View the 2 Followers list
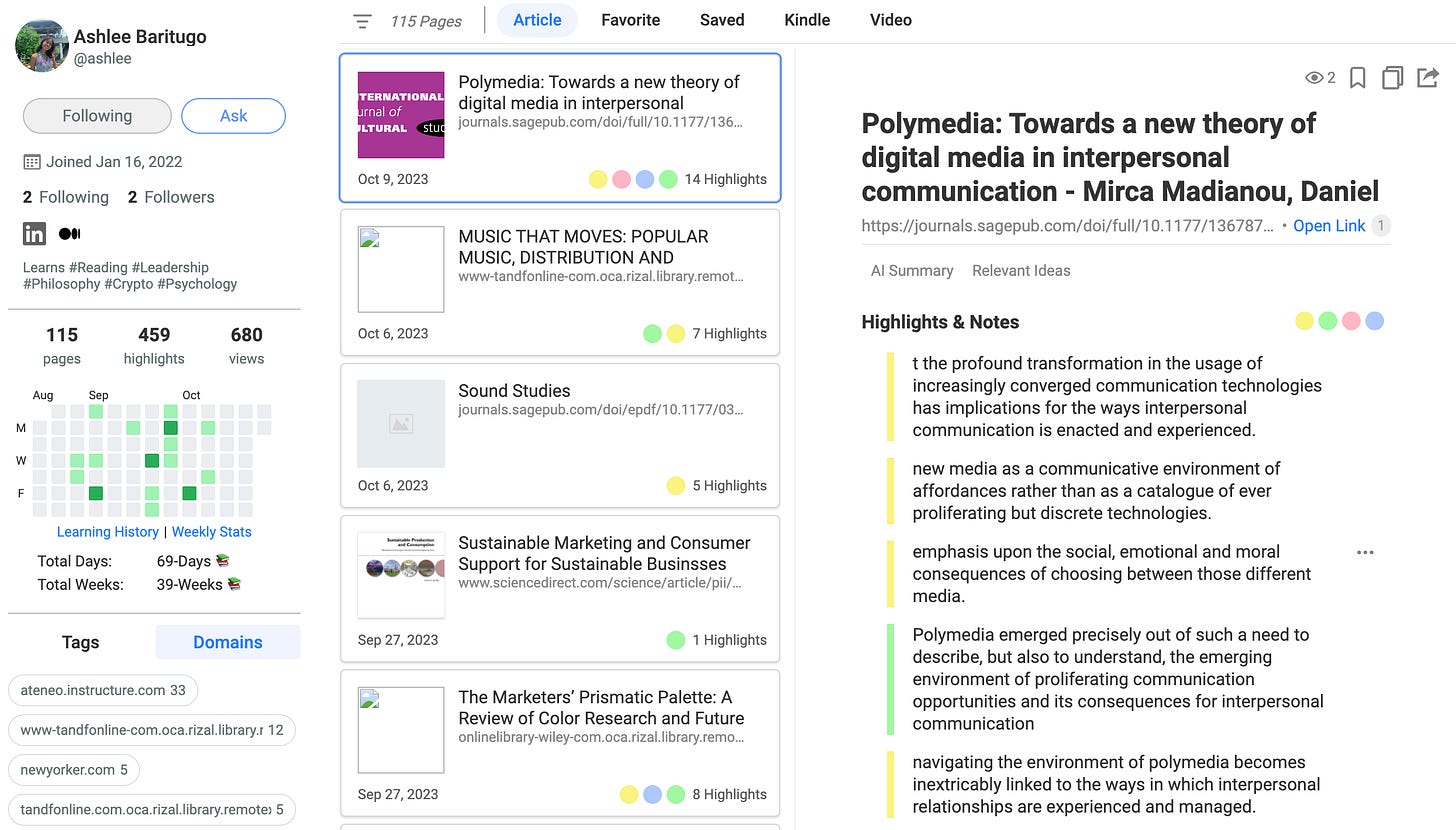1456x830 pixels. pyautogui.click(x=171, y=197)
